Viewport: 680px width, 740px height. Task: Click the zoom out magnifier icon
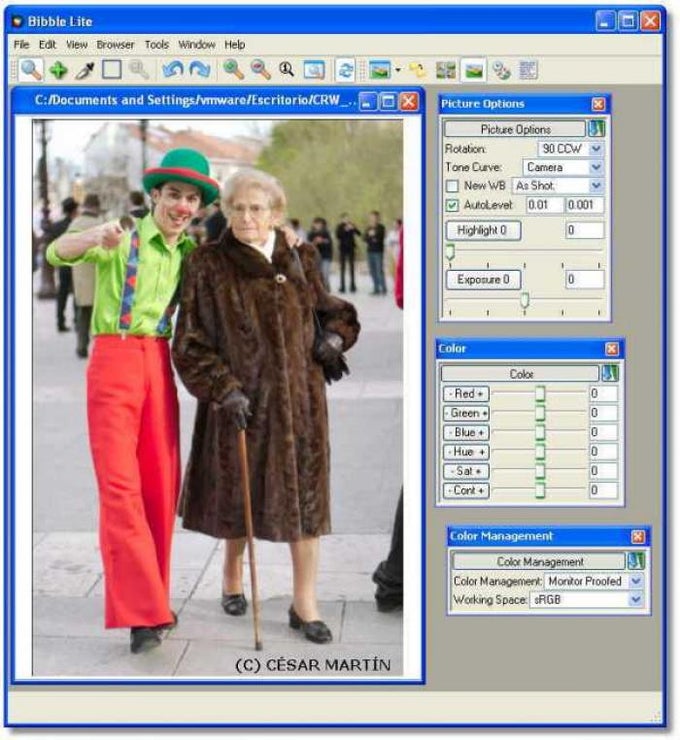260,70
